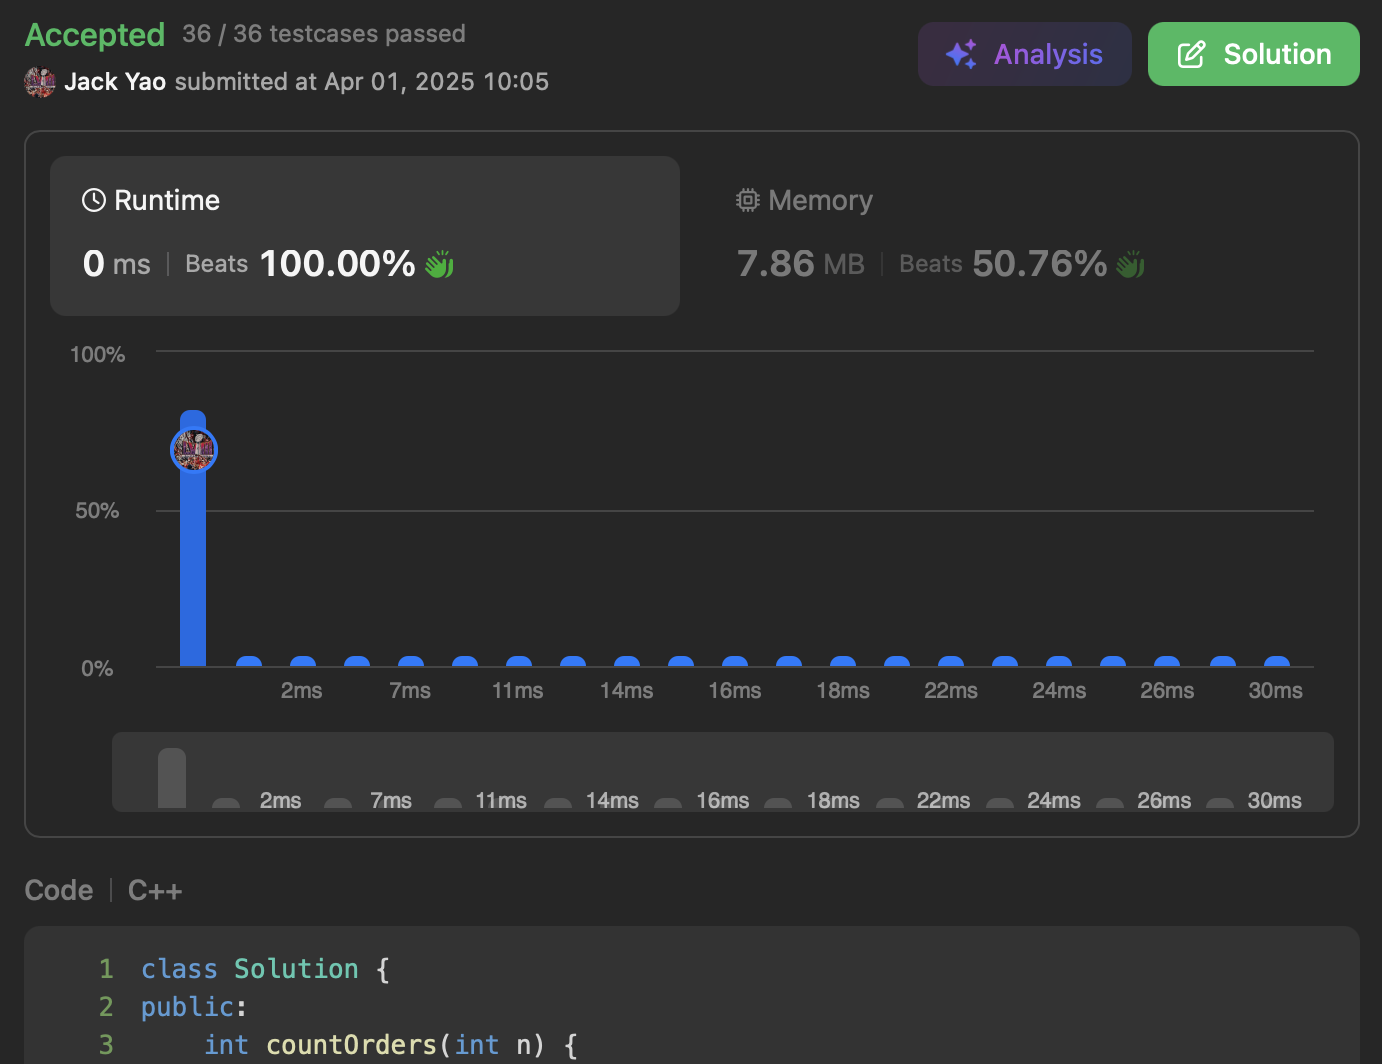Open the green Solution button
Screen dimensions: 1382x1064
[1254, 54]
